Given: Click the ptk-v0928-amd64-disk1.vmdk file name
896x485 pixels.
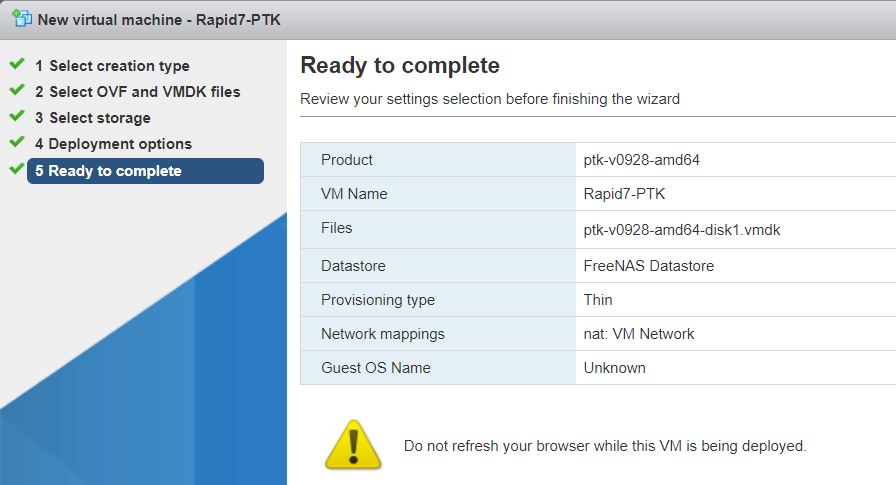Looking at the screenshot, I should [x=681, y=229].
